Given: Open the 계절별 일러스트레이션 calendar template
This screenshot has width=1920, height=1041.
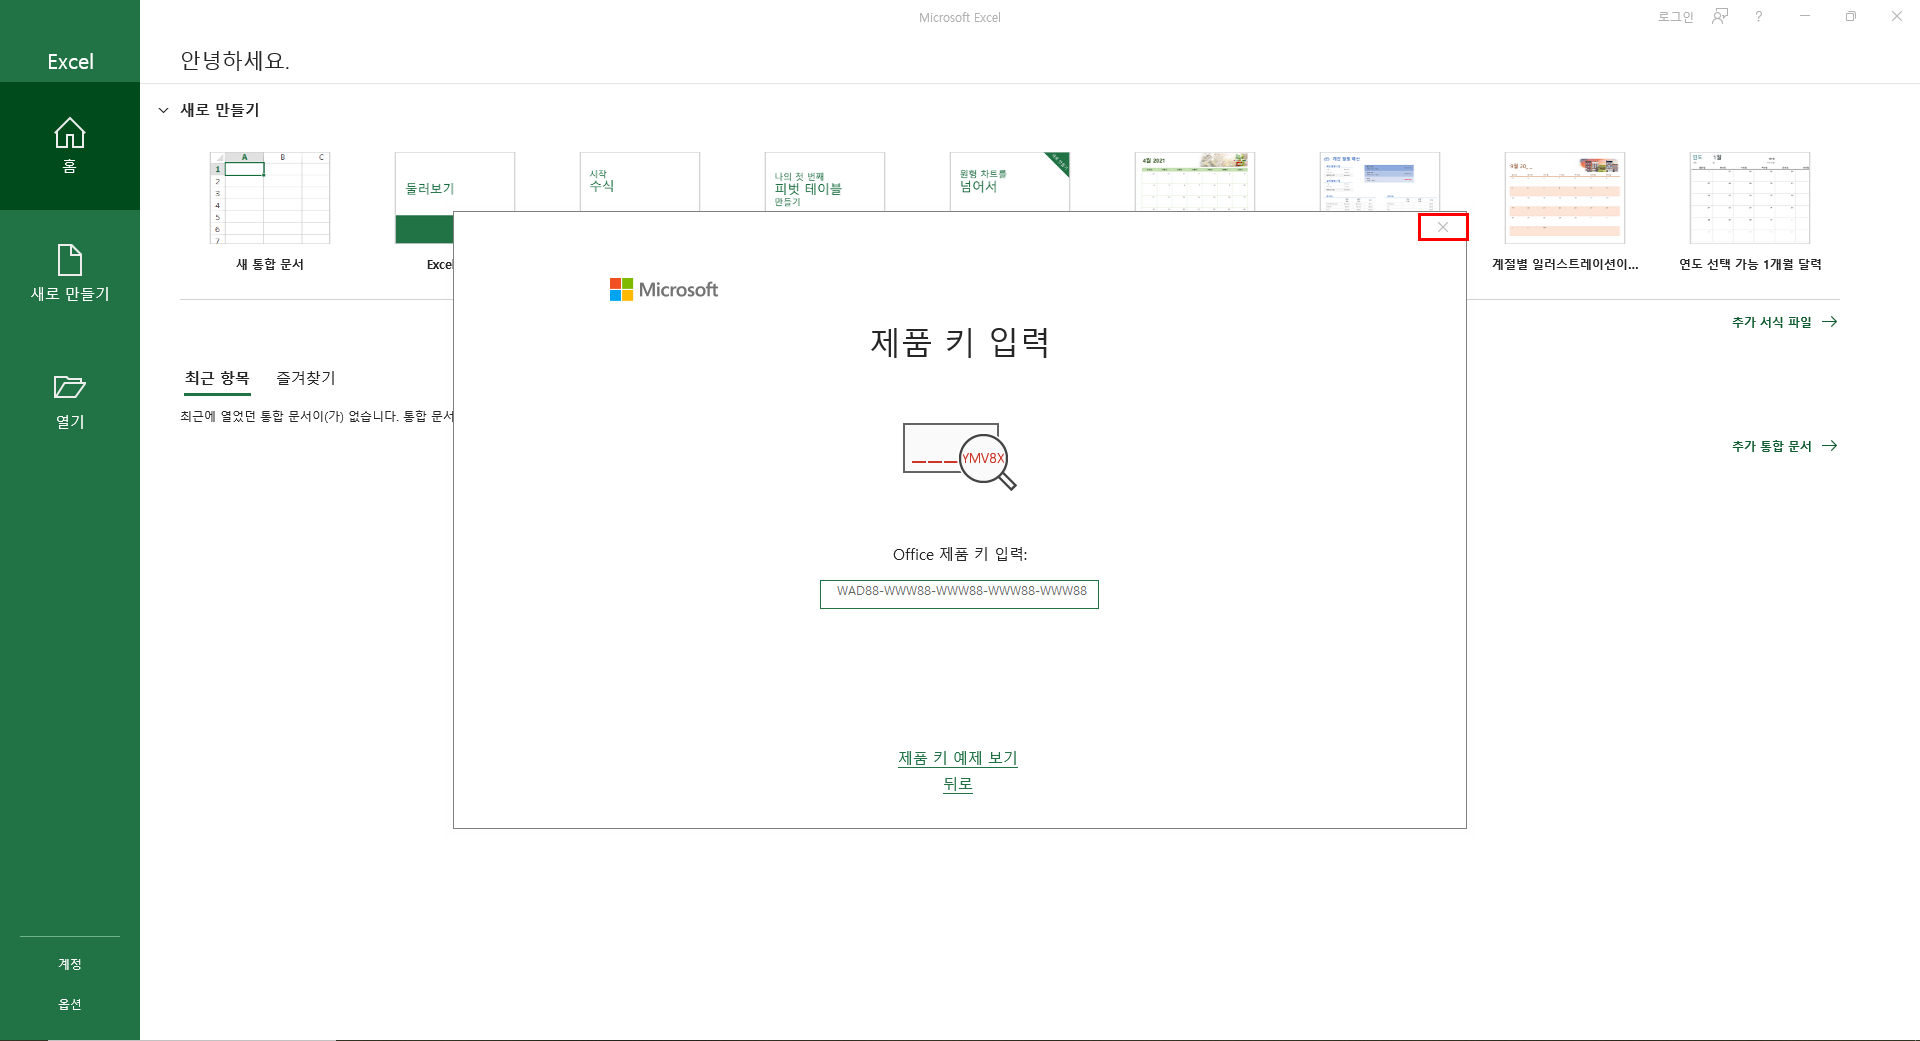Looking at the screenshot, I should coord(1565,211).
